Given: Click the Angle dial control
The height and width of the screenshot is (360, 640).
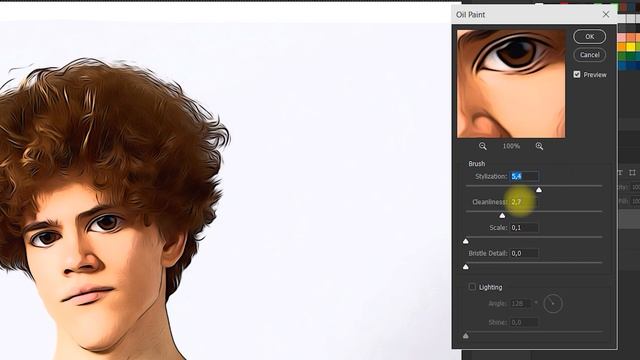Looking at the screenshot, I should pos(553,303).
